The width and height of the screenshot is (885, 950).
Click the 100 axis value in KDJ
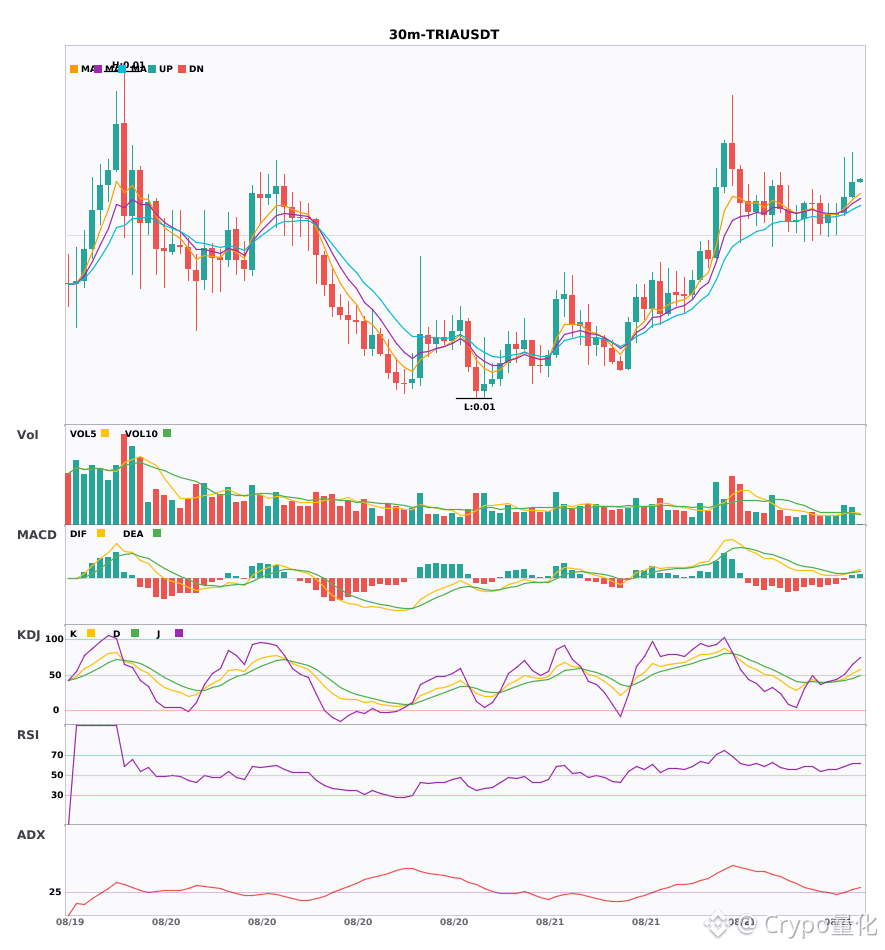point(54,639)
